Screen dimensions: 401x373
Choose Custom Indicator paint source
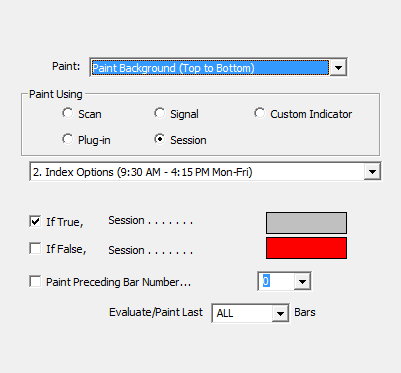[x=260, y=113]
